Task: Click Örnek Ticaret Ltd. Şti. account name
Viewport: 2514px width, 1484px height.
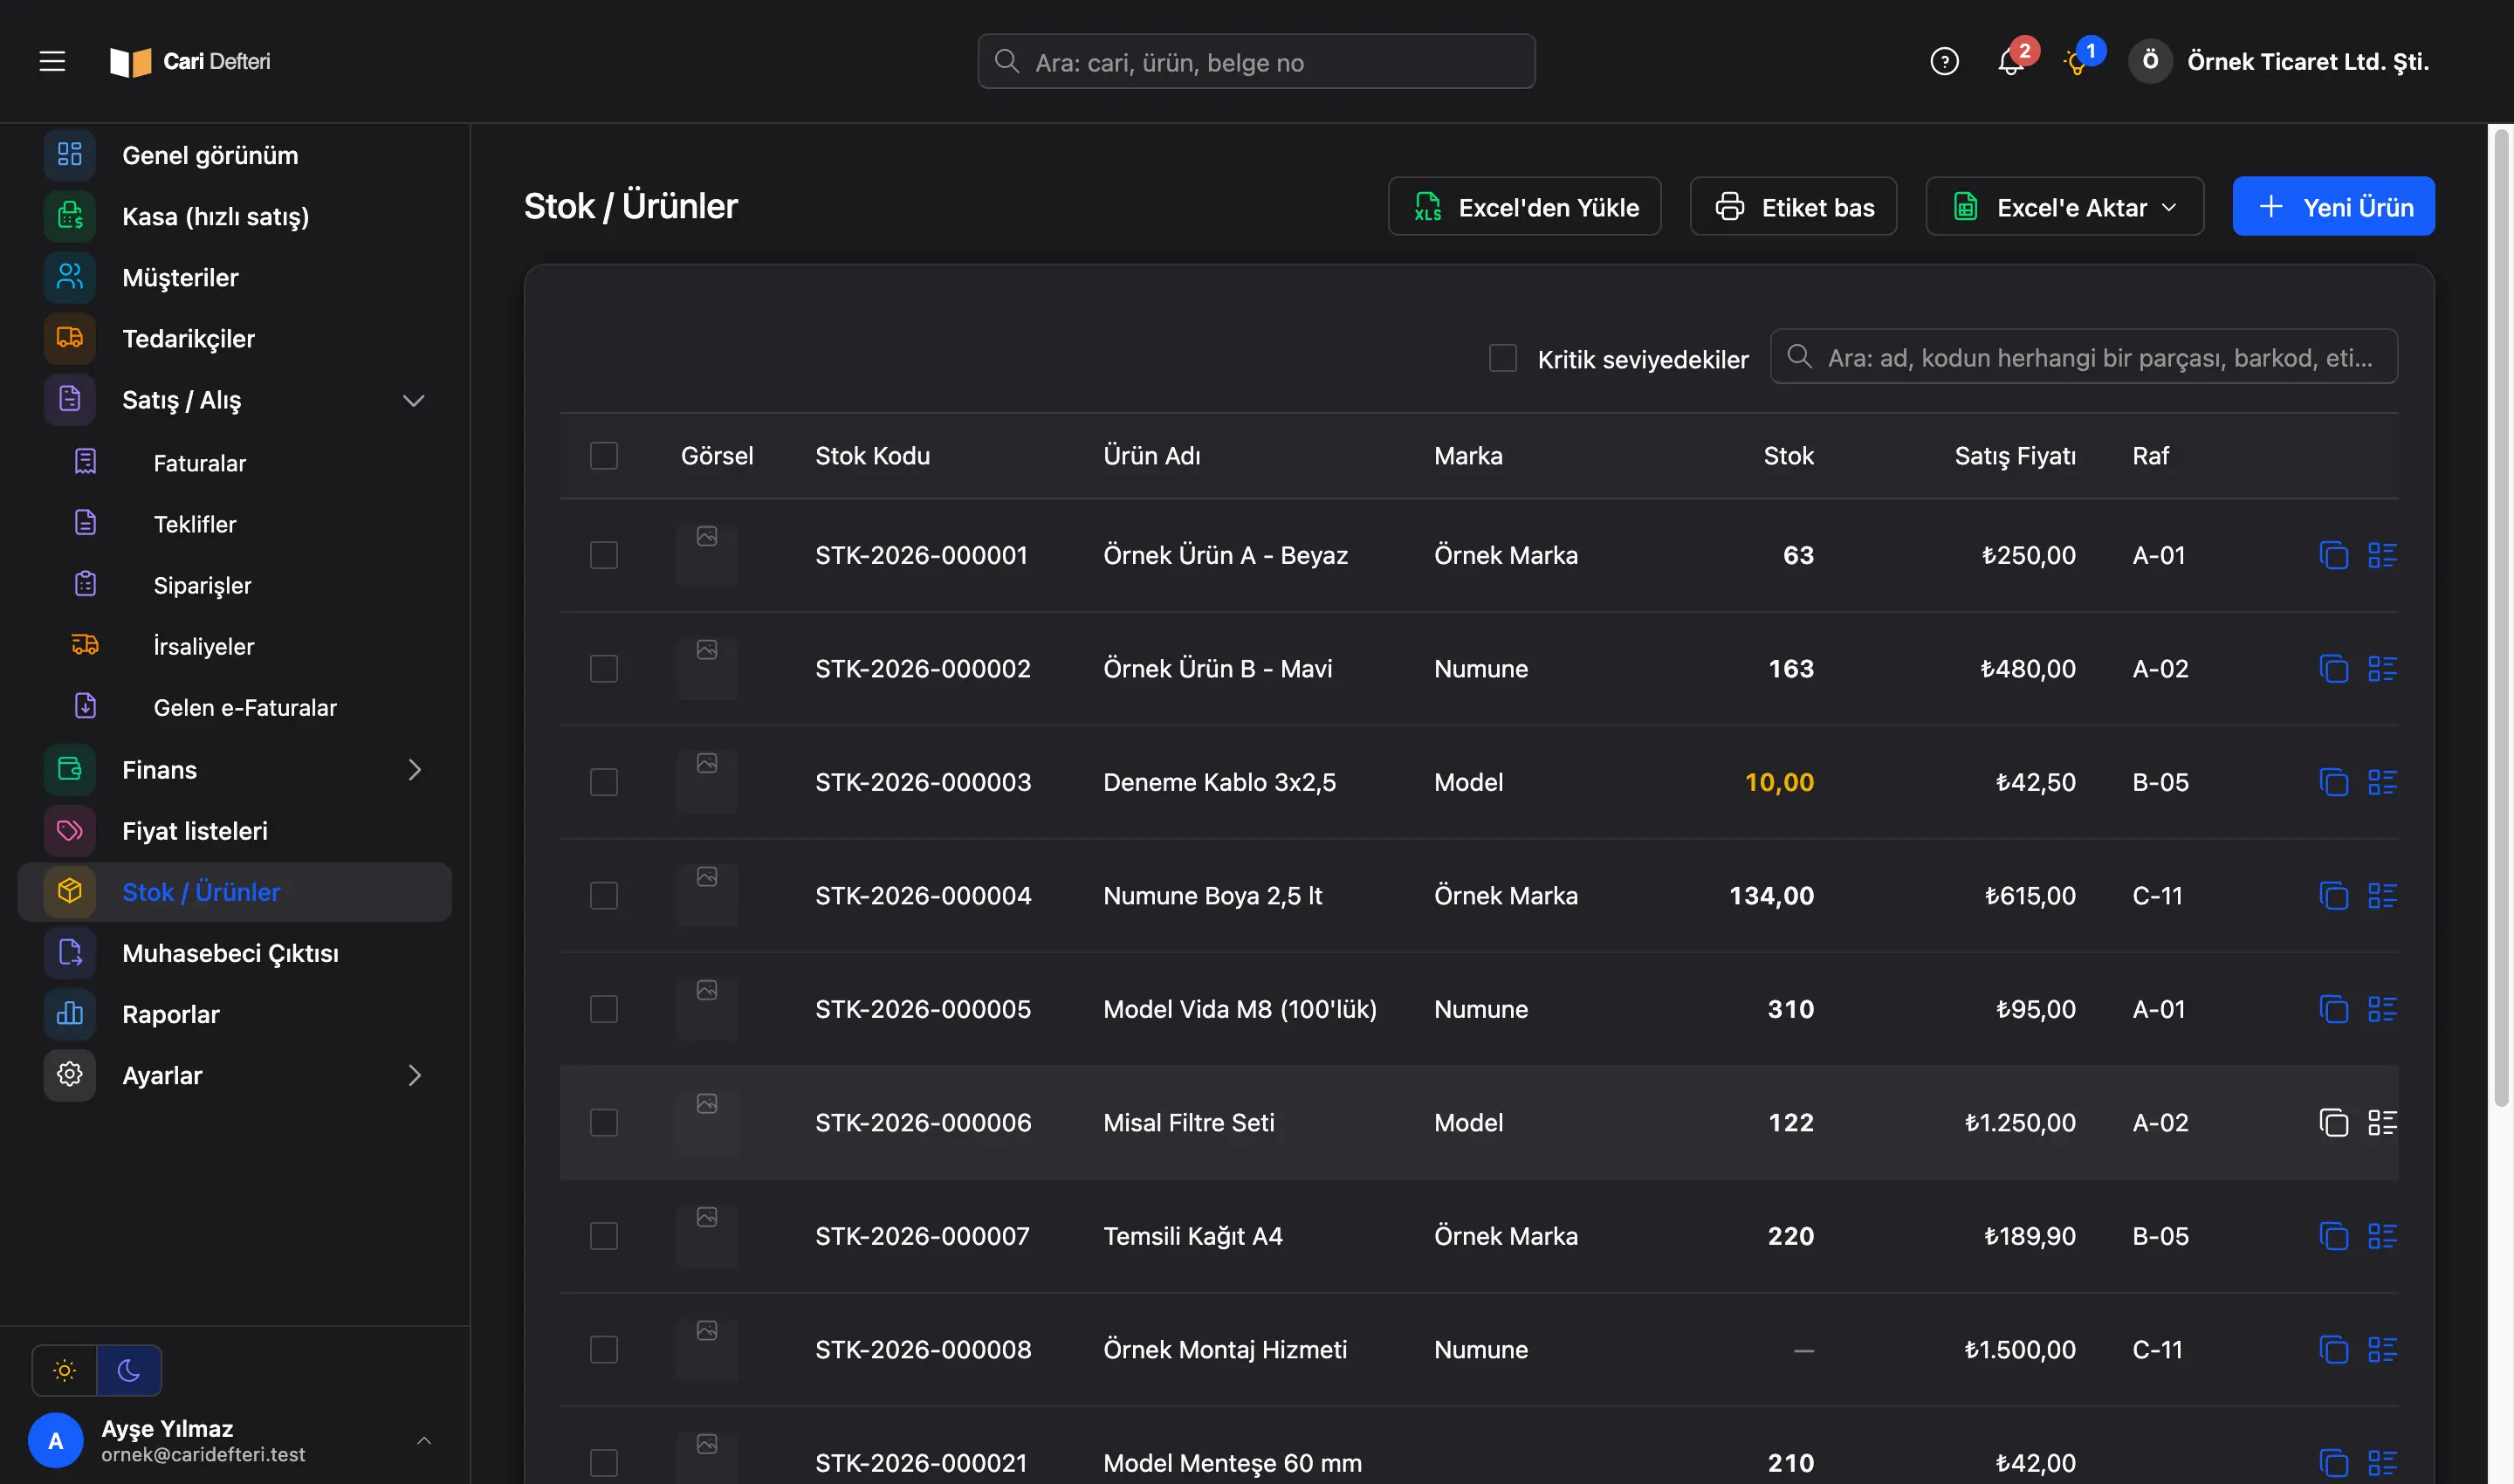Action: pyautogui.click(x=2308, y=61)
